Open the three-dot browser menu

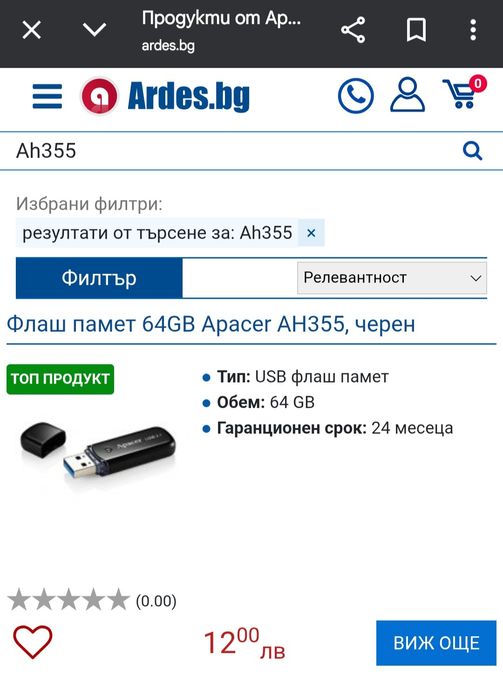click(473, 30)
